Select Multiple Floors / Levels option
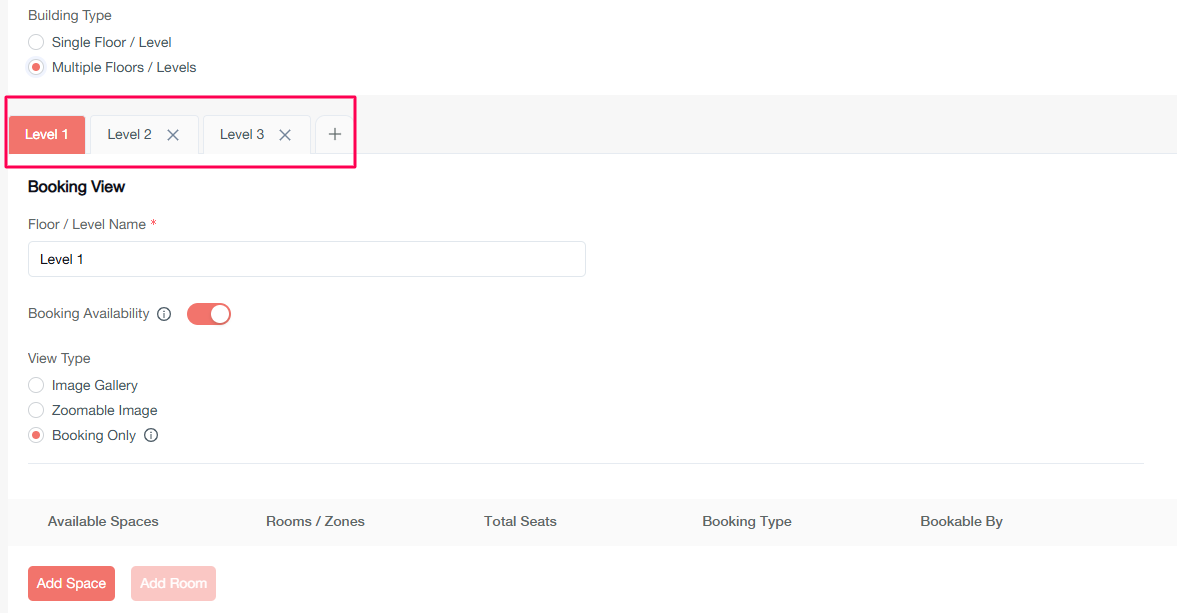The width and height of the screenshot is (1177, 613). 36,68
